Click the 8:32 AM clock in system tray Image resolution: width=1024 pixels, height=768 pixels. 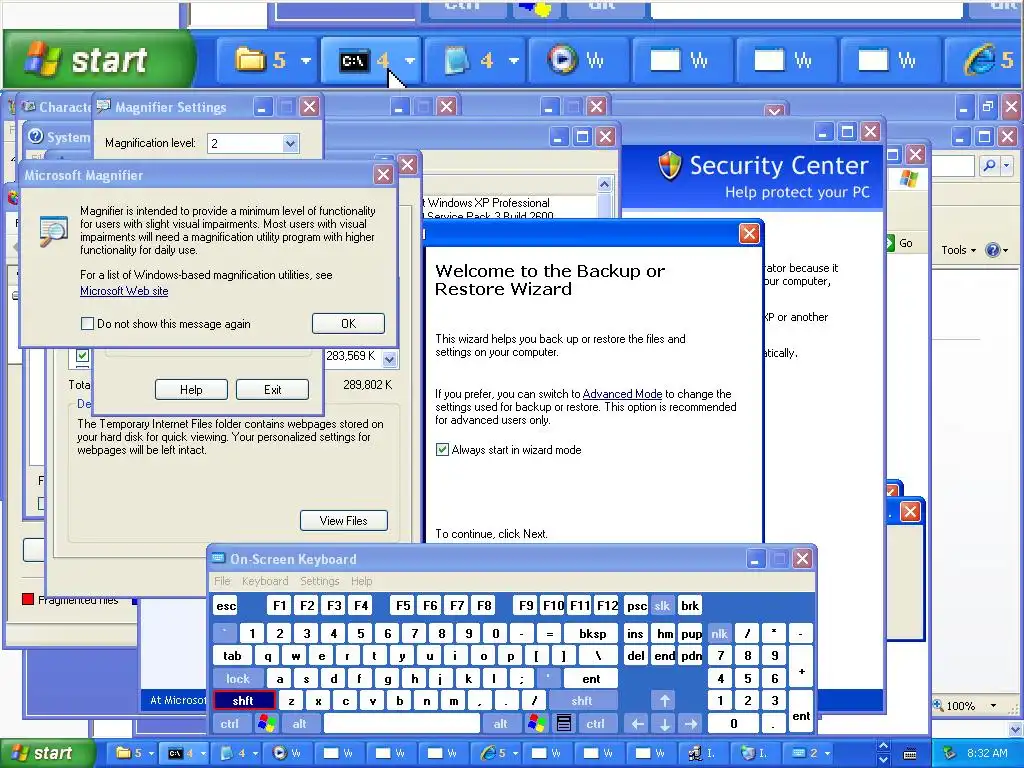tap(987, 753)
